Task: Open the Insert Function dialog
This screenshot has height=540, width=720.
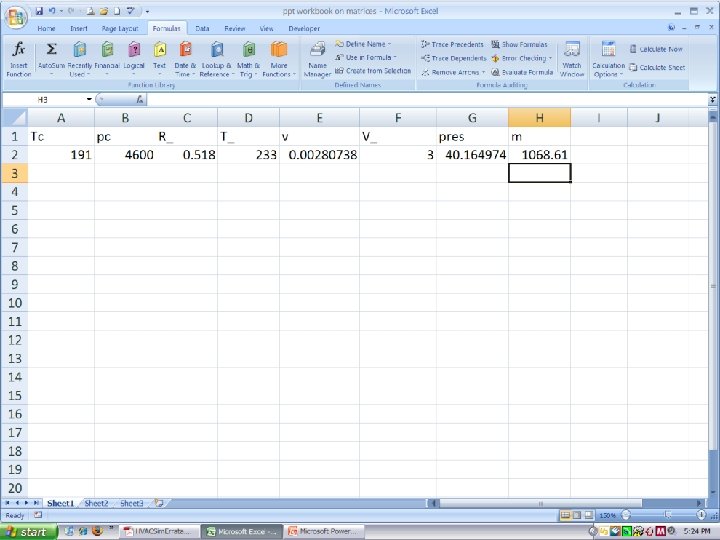Action: [x=18, y=59]
